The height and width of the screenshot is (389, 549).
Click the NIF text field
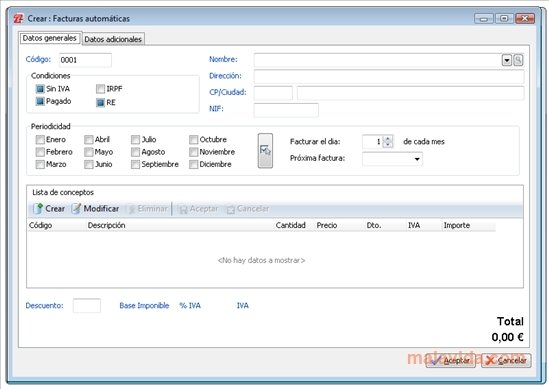pyautogui.click(x=286, y=110)
